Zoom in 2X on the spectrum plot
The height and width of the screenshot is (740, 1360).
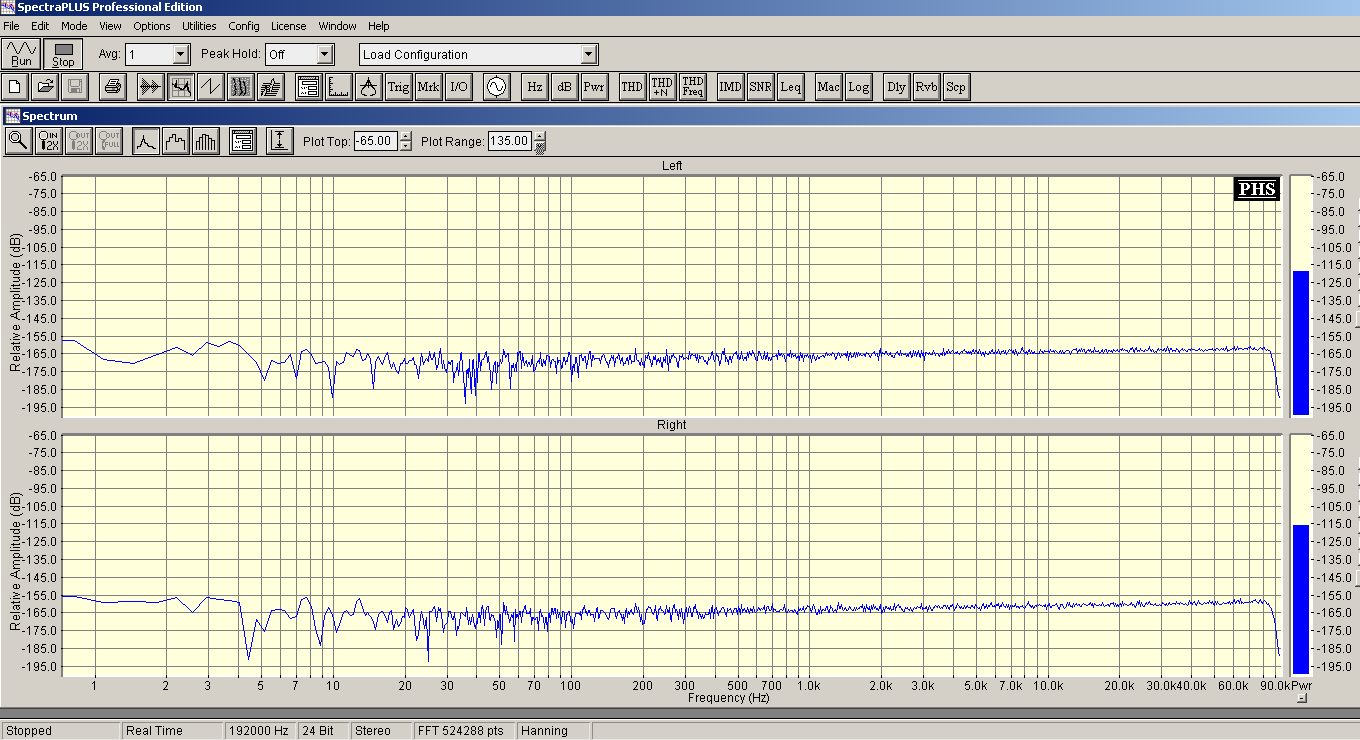49,141
